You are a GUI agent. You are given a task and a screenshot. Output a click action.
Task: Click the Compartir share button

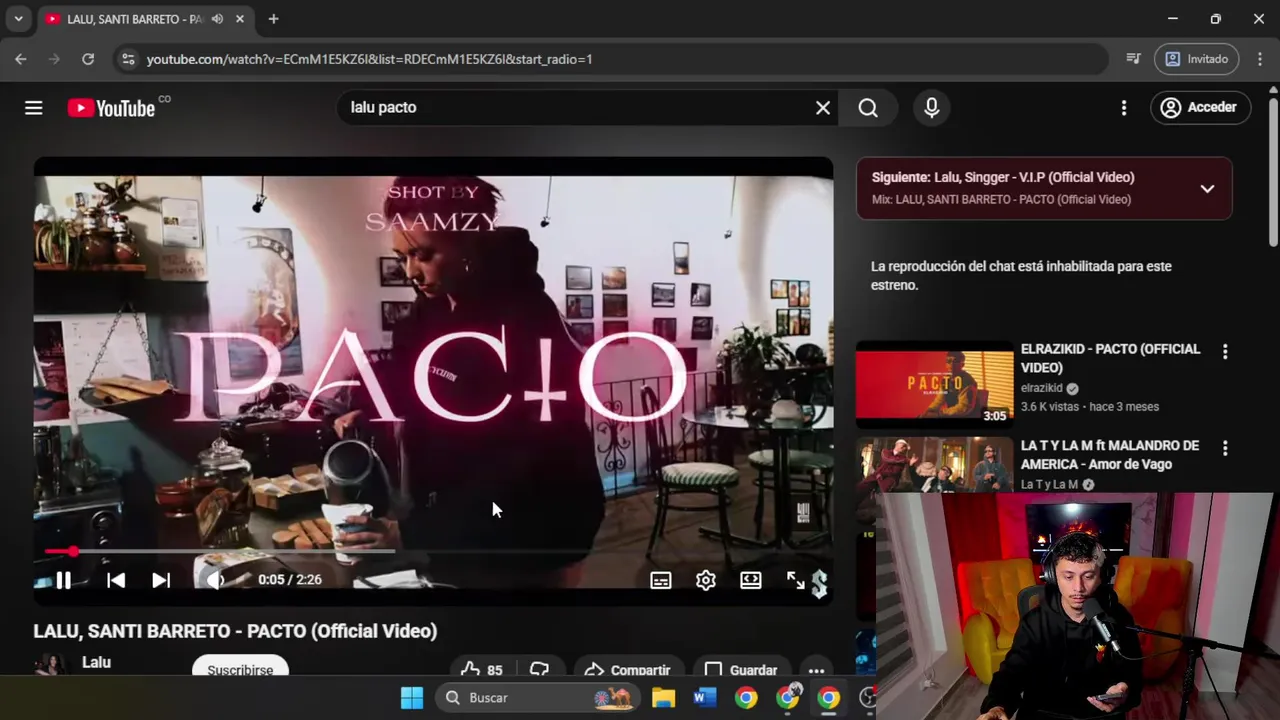pos(627,670)
